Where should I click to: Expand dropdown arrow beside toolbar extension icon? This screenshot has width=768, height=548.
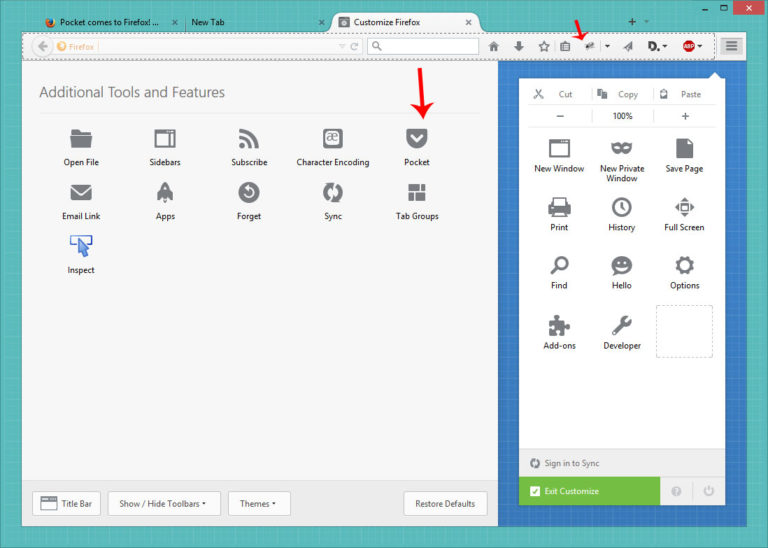point(607,47)
